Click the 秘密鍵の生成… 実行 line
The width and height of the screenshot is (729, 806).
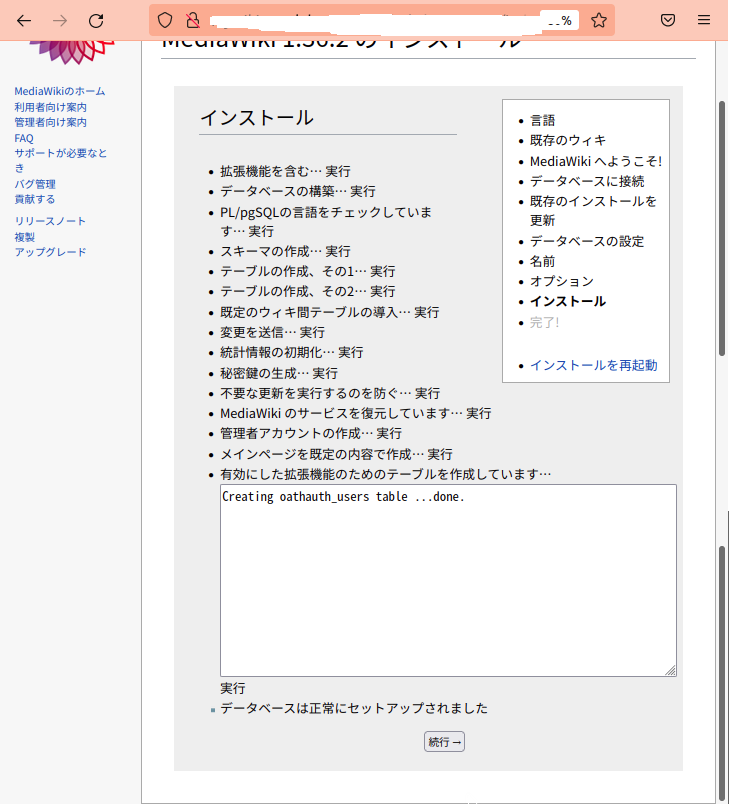point(279,373)
